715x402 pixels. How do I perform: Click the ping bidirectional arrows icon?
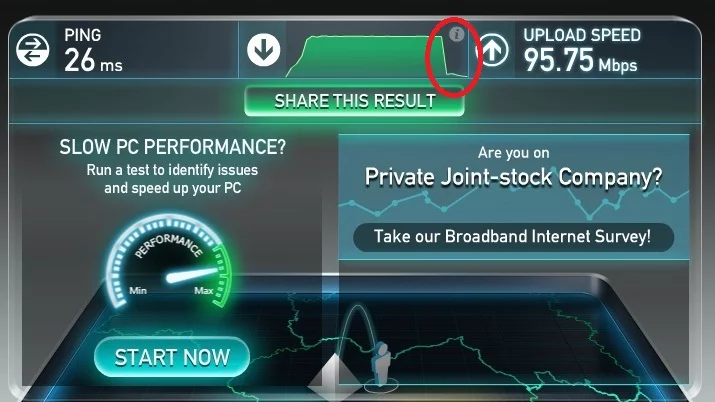[x=32, y=50]
